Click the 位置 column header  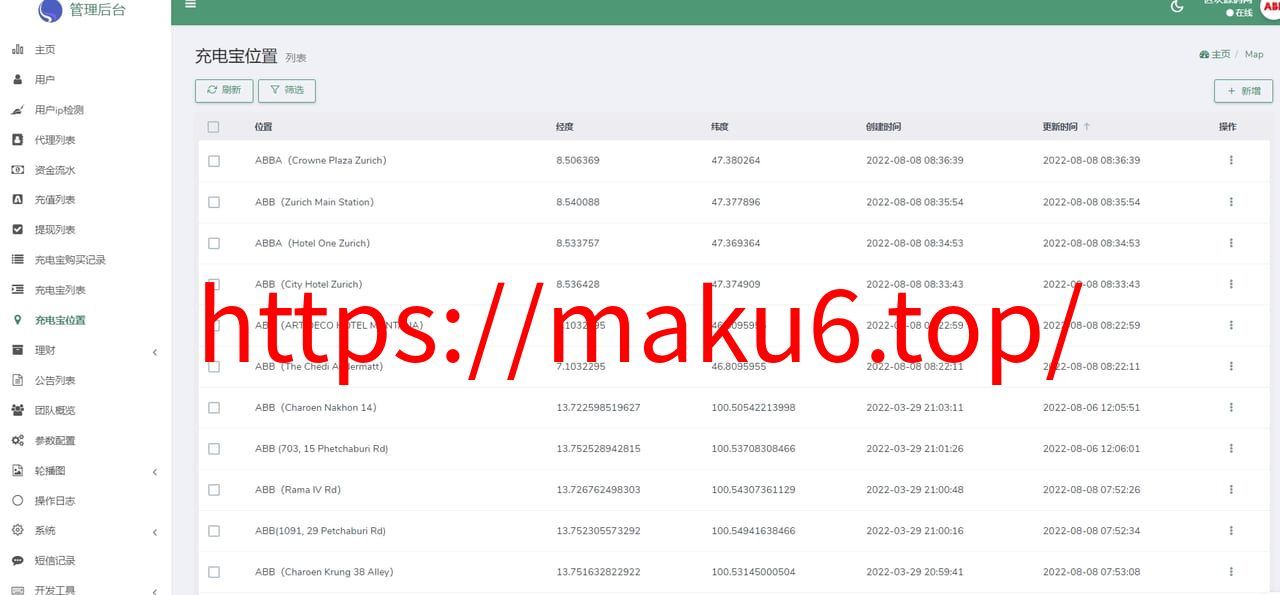pos(264,127)
